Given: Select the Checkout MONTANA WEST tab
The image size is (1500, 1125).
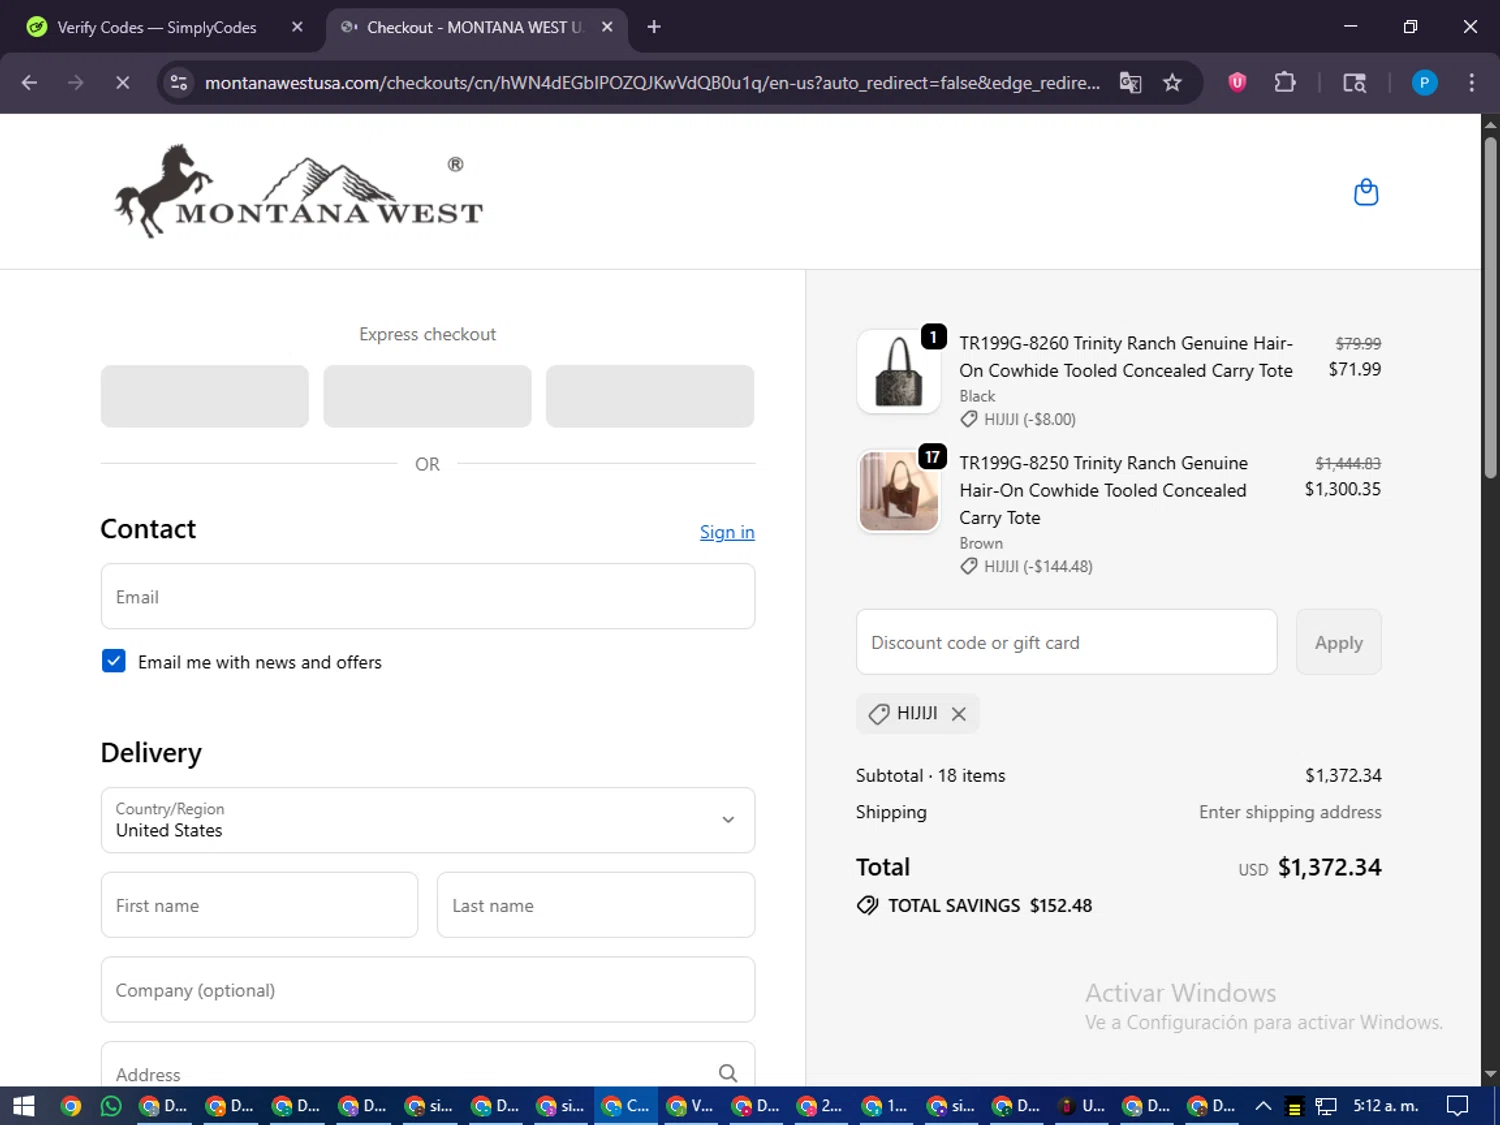Looking at the screenshot, I should pos(476,27).
